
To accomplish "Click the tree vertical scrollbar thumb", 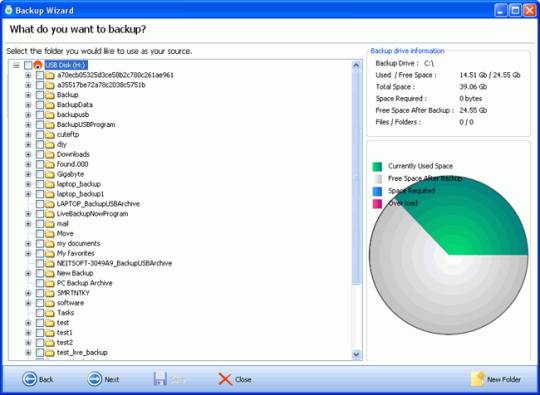I will 356,178.
